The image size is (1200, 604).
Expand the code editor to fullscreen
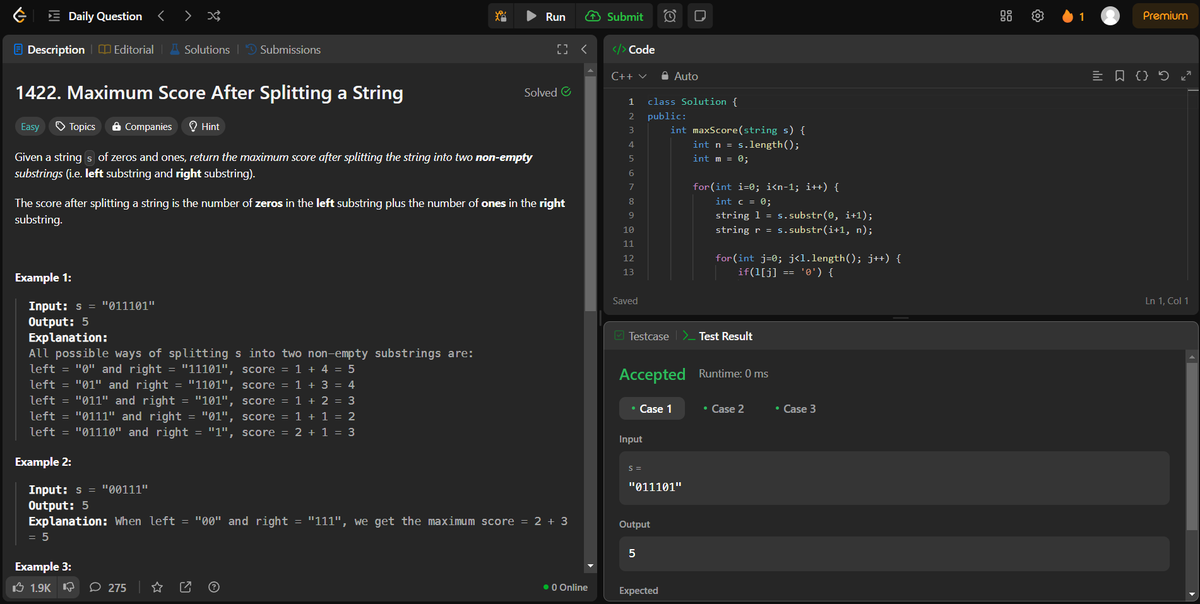(1186, 75)
